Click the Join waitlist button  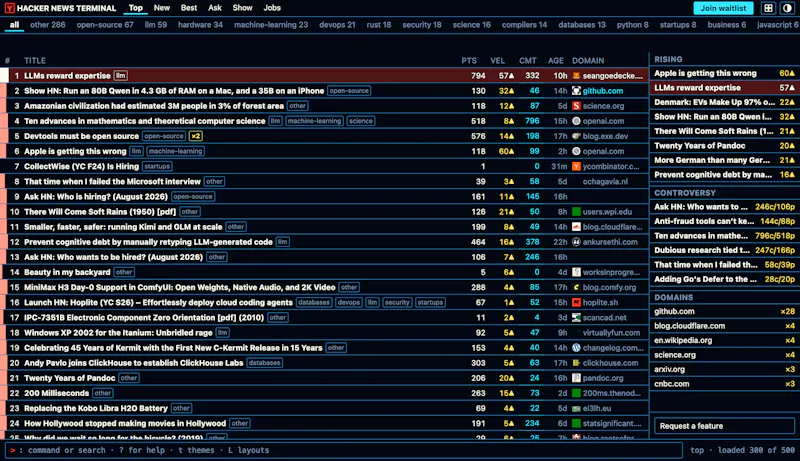tap(723, 8)
